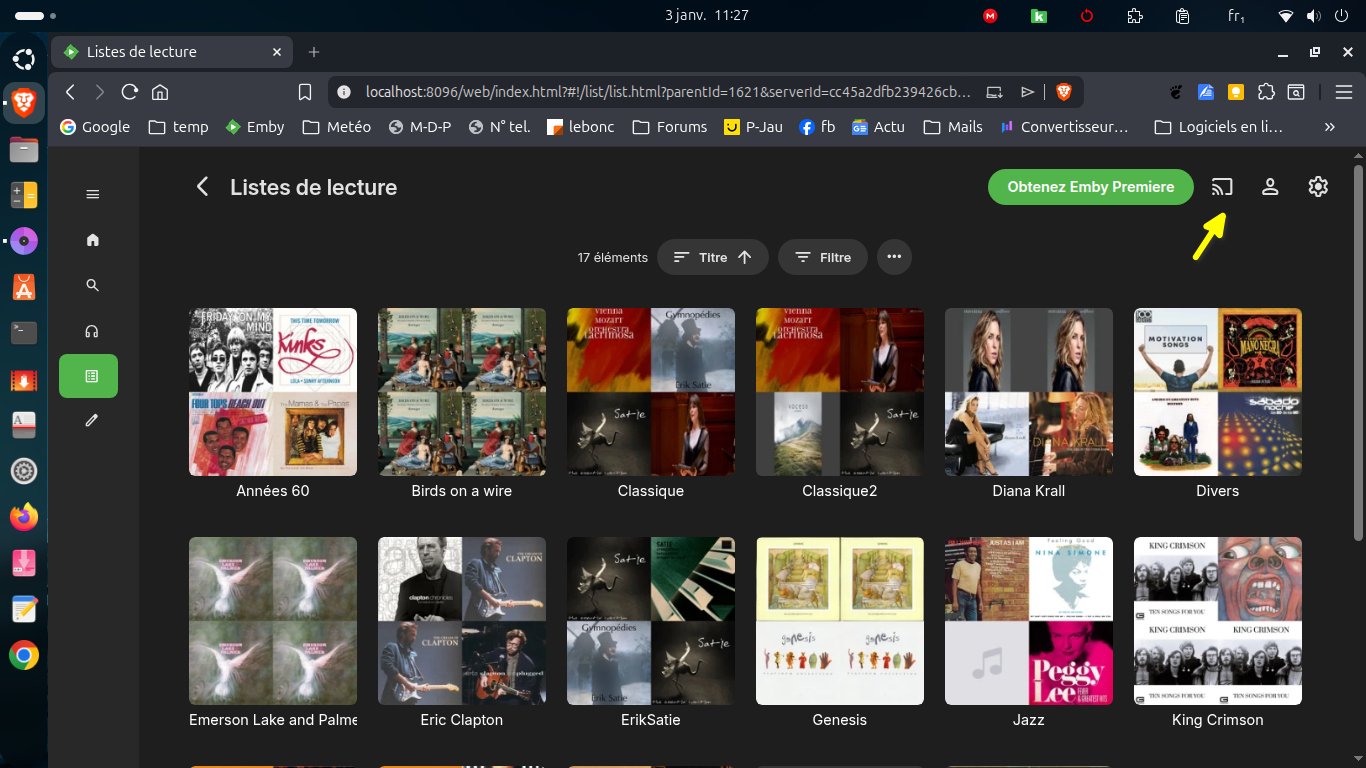
Task: Open the King Crimson playlist thumbnail
Action: pyautogui.click(x=1217, y=621)
